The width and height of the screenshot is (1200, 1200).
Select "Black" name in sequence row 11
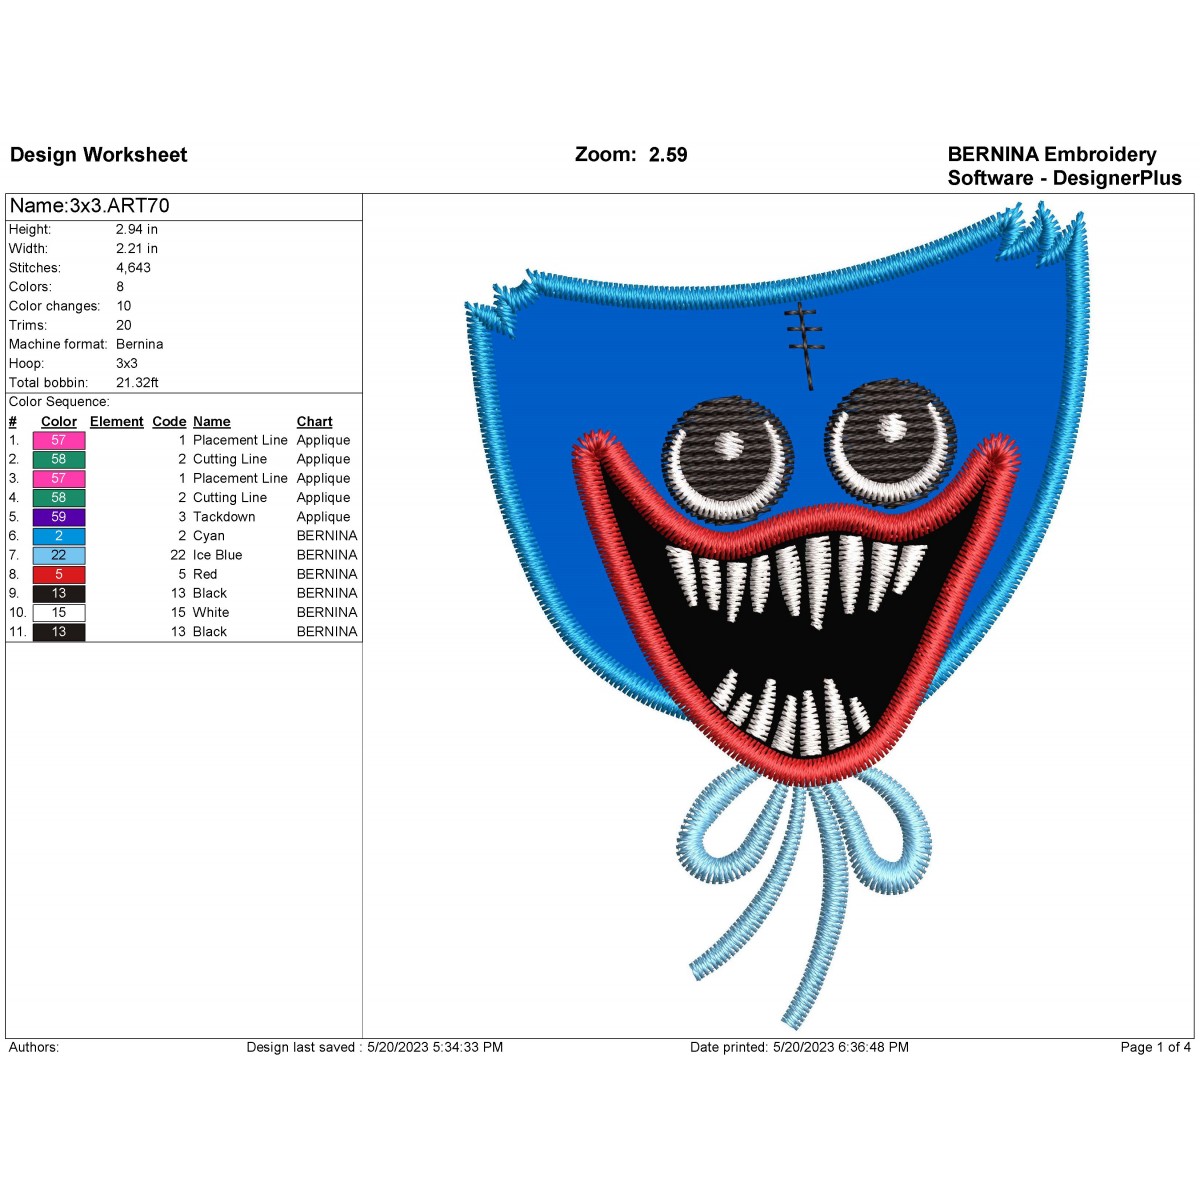(210, 632)
